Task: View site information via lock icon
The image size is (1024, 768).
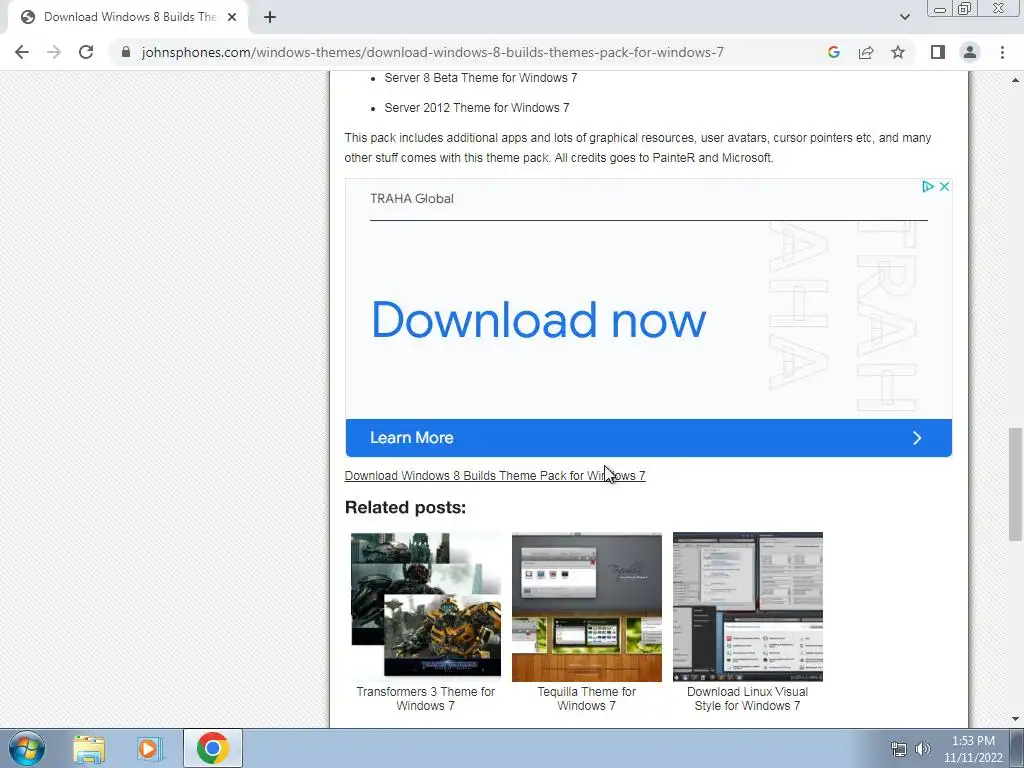Action: [x=126, y=52]
